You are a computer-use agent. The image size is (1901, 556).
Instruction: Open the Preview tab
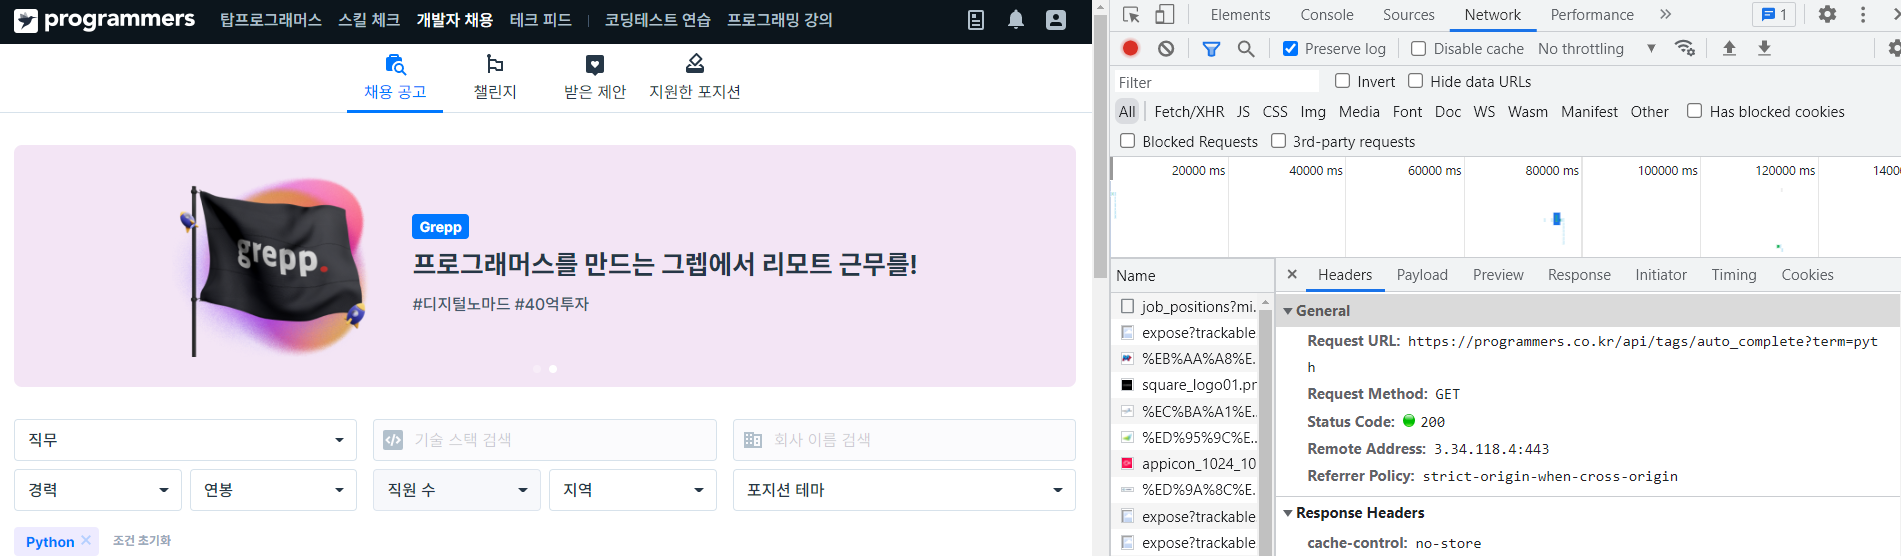pyautogui.click(x=1498, y=275)
